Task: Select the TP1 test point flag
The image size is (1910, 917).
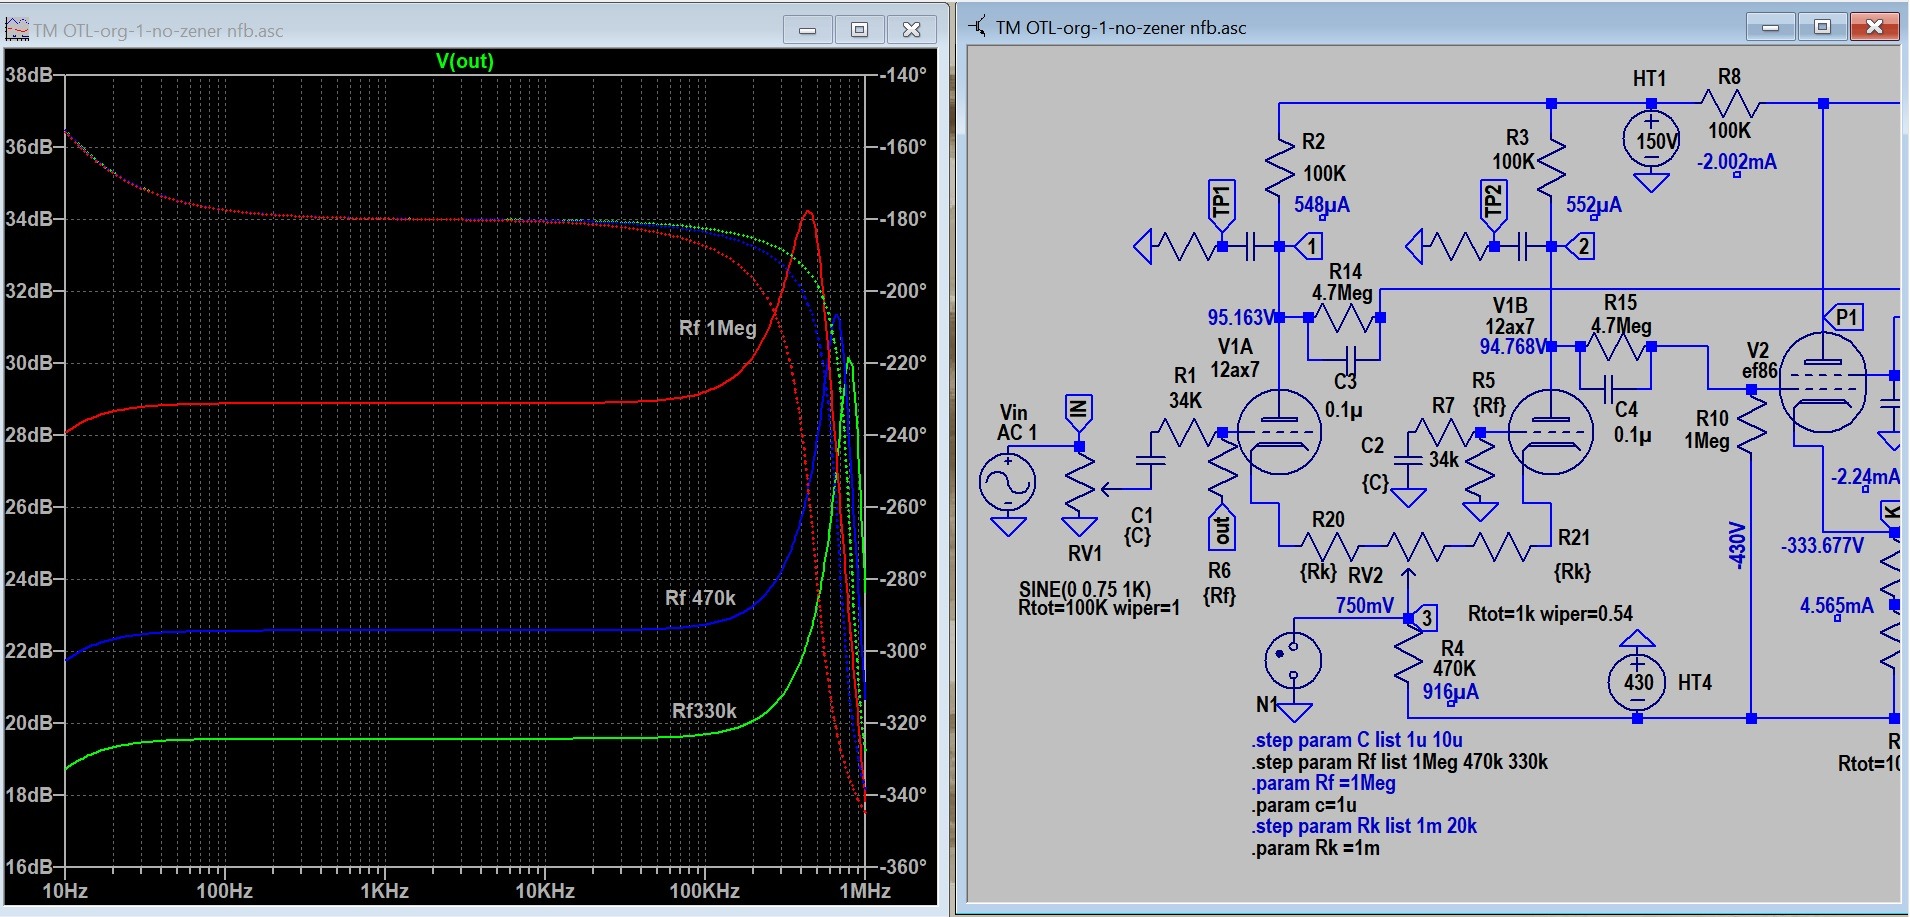Action: pos(1222,205)
